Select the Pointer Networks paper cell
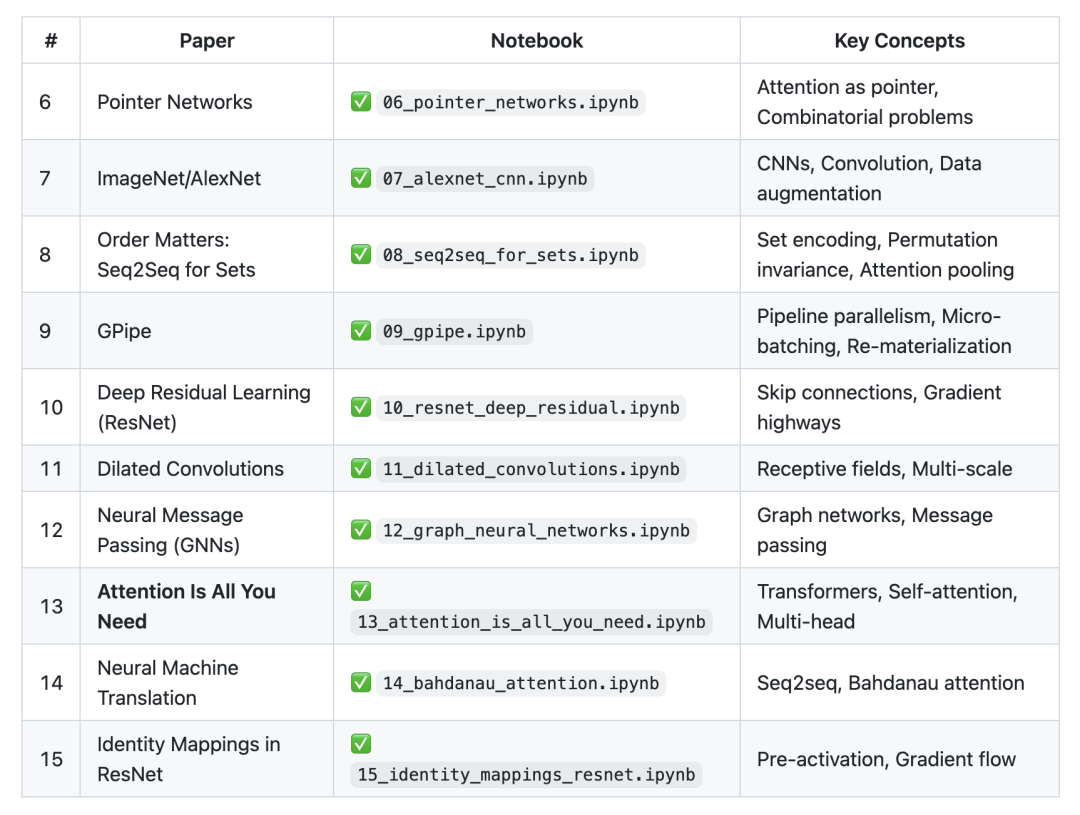1080x815 pixels. point(175,102)
